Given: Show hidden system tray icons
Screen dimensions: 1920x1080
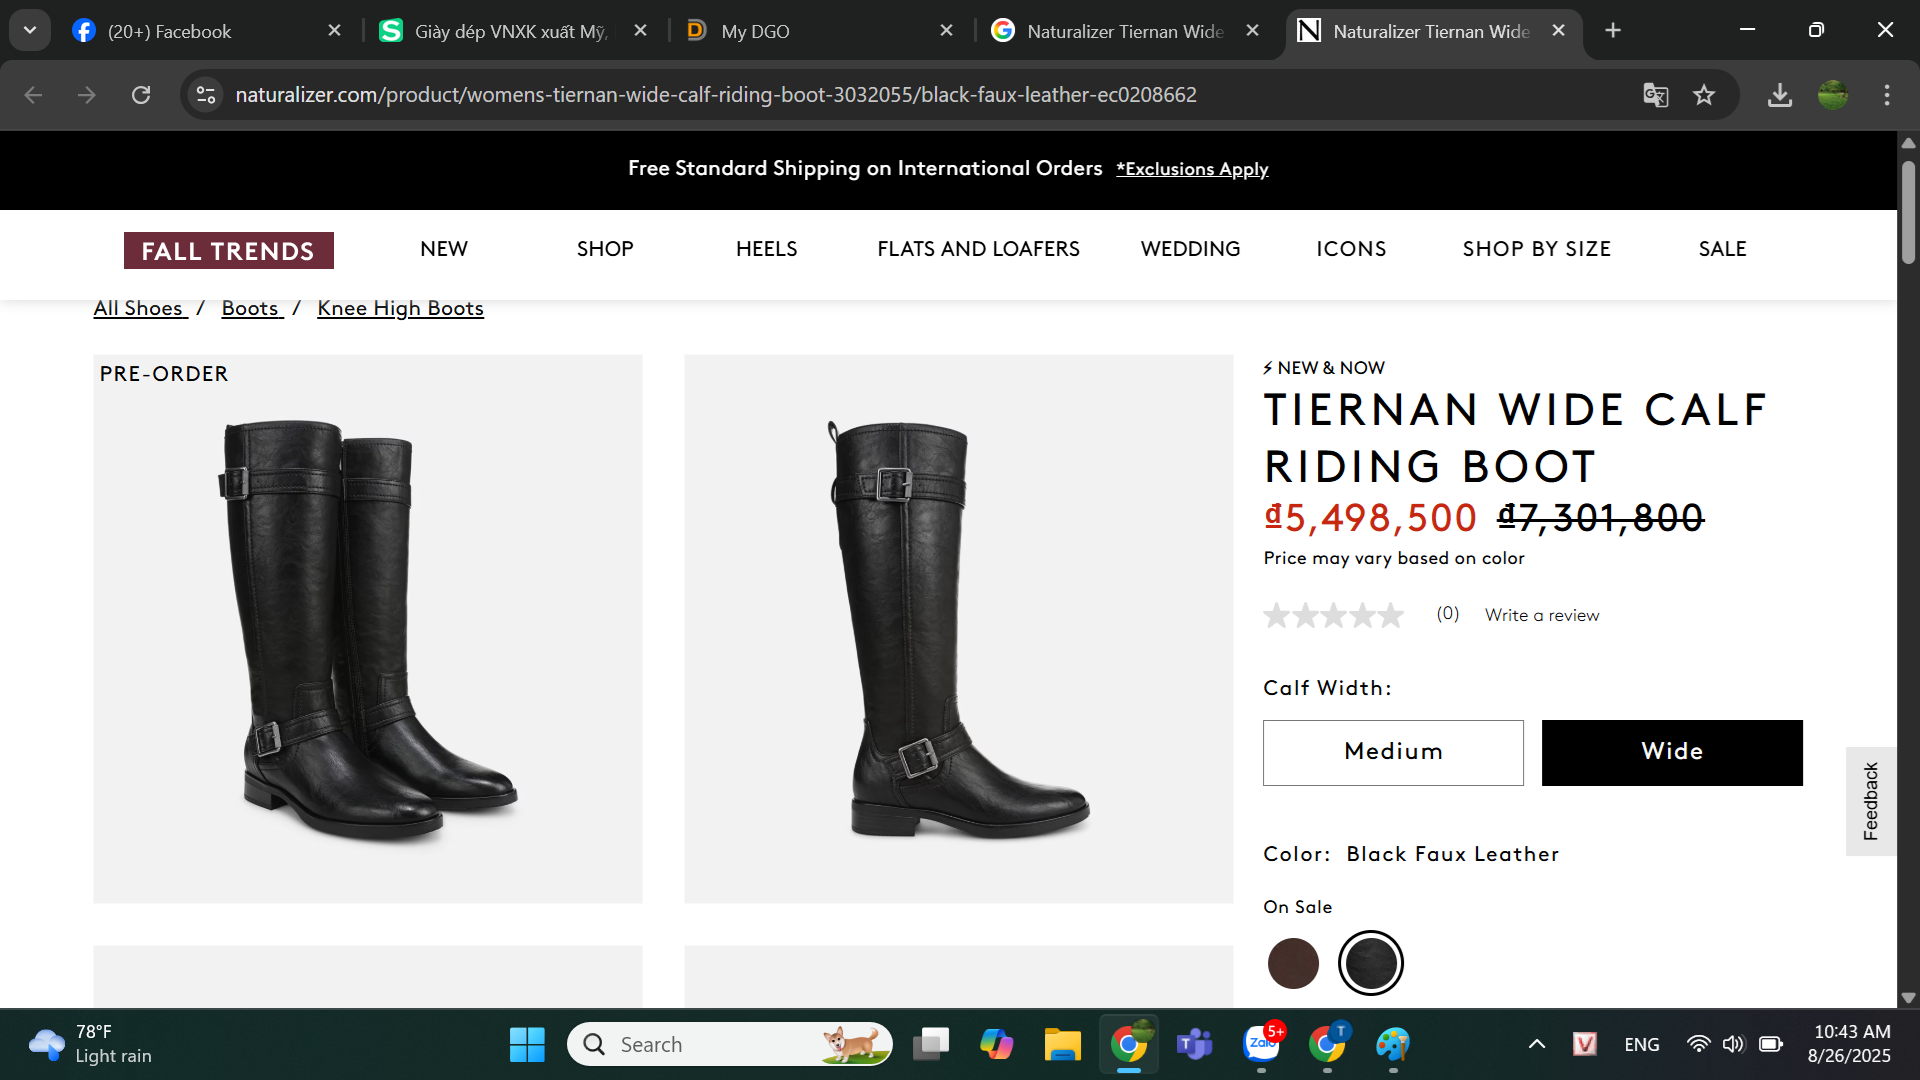Looking at the screenshot, I should tap(1537, 1045).
